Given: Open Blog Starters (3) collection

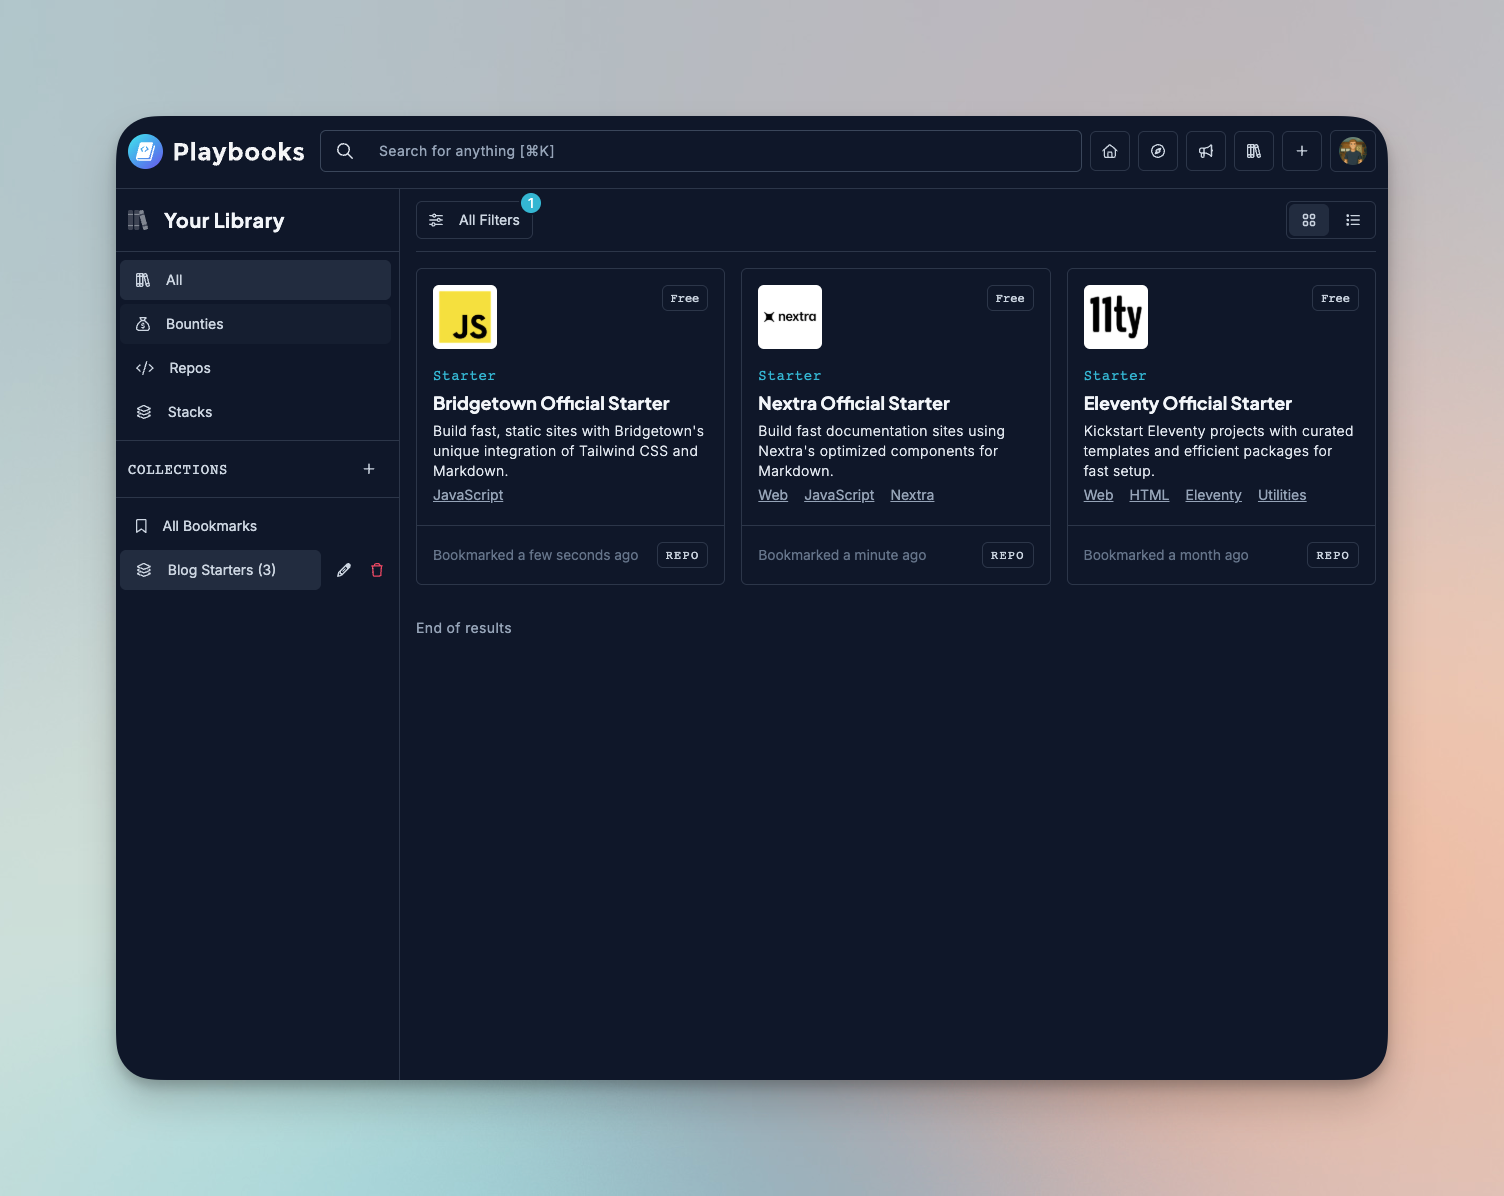Looking at the screenshot, I should pyautogui.click(x=220, y=570).
